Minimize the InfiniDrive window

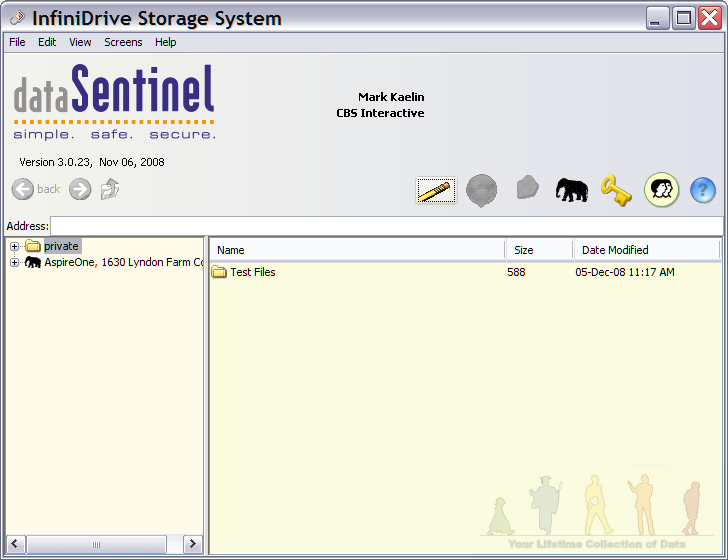pyautogui.click(x=657, y=19)
